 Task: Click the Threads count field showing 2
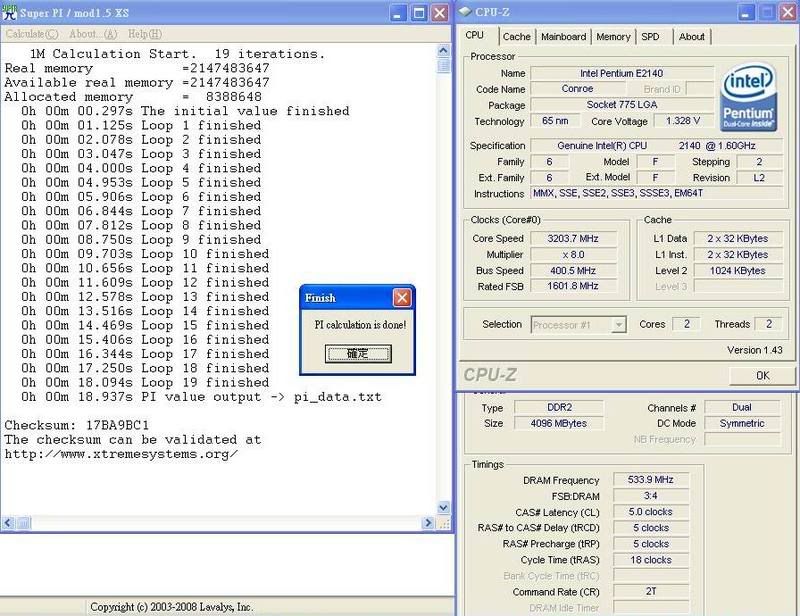[768, 324]
